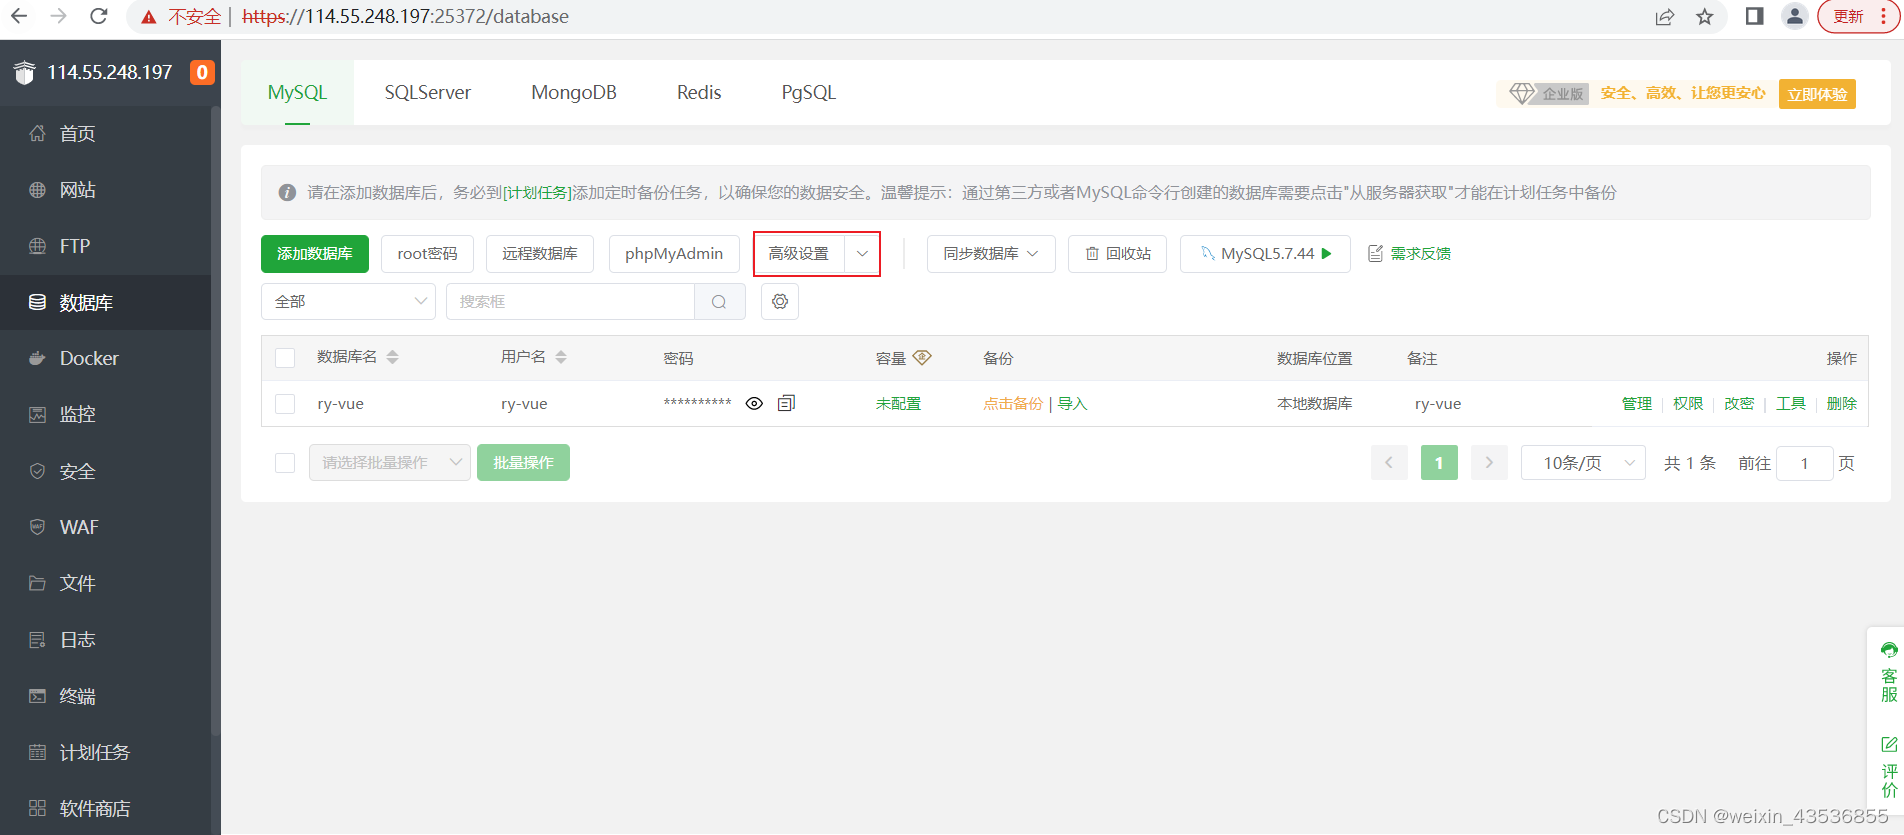
Task: Open the 软件商店 app store sidebar item
Action: pyautogui.click(x=105, y=808)
